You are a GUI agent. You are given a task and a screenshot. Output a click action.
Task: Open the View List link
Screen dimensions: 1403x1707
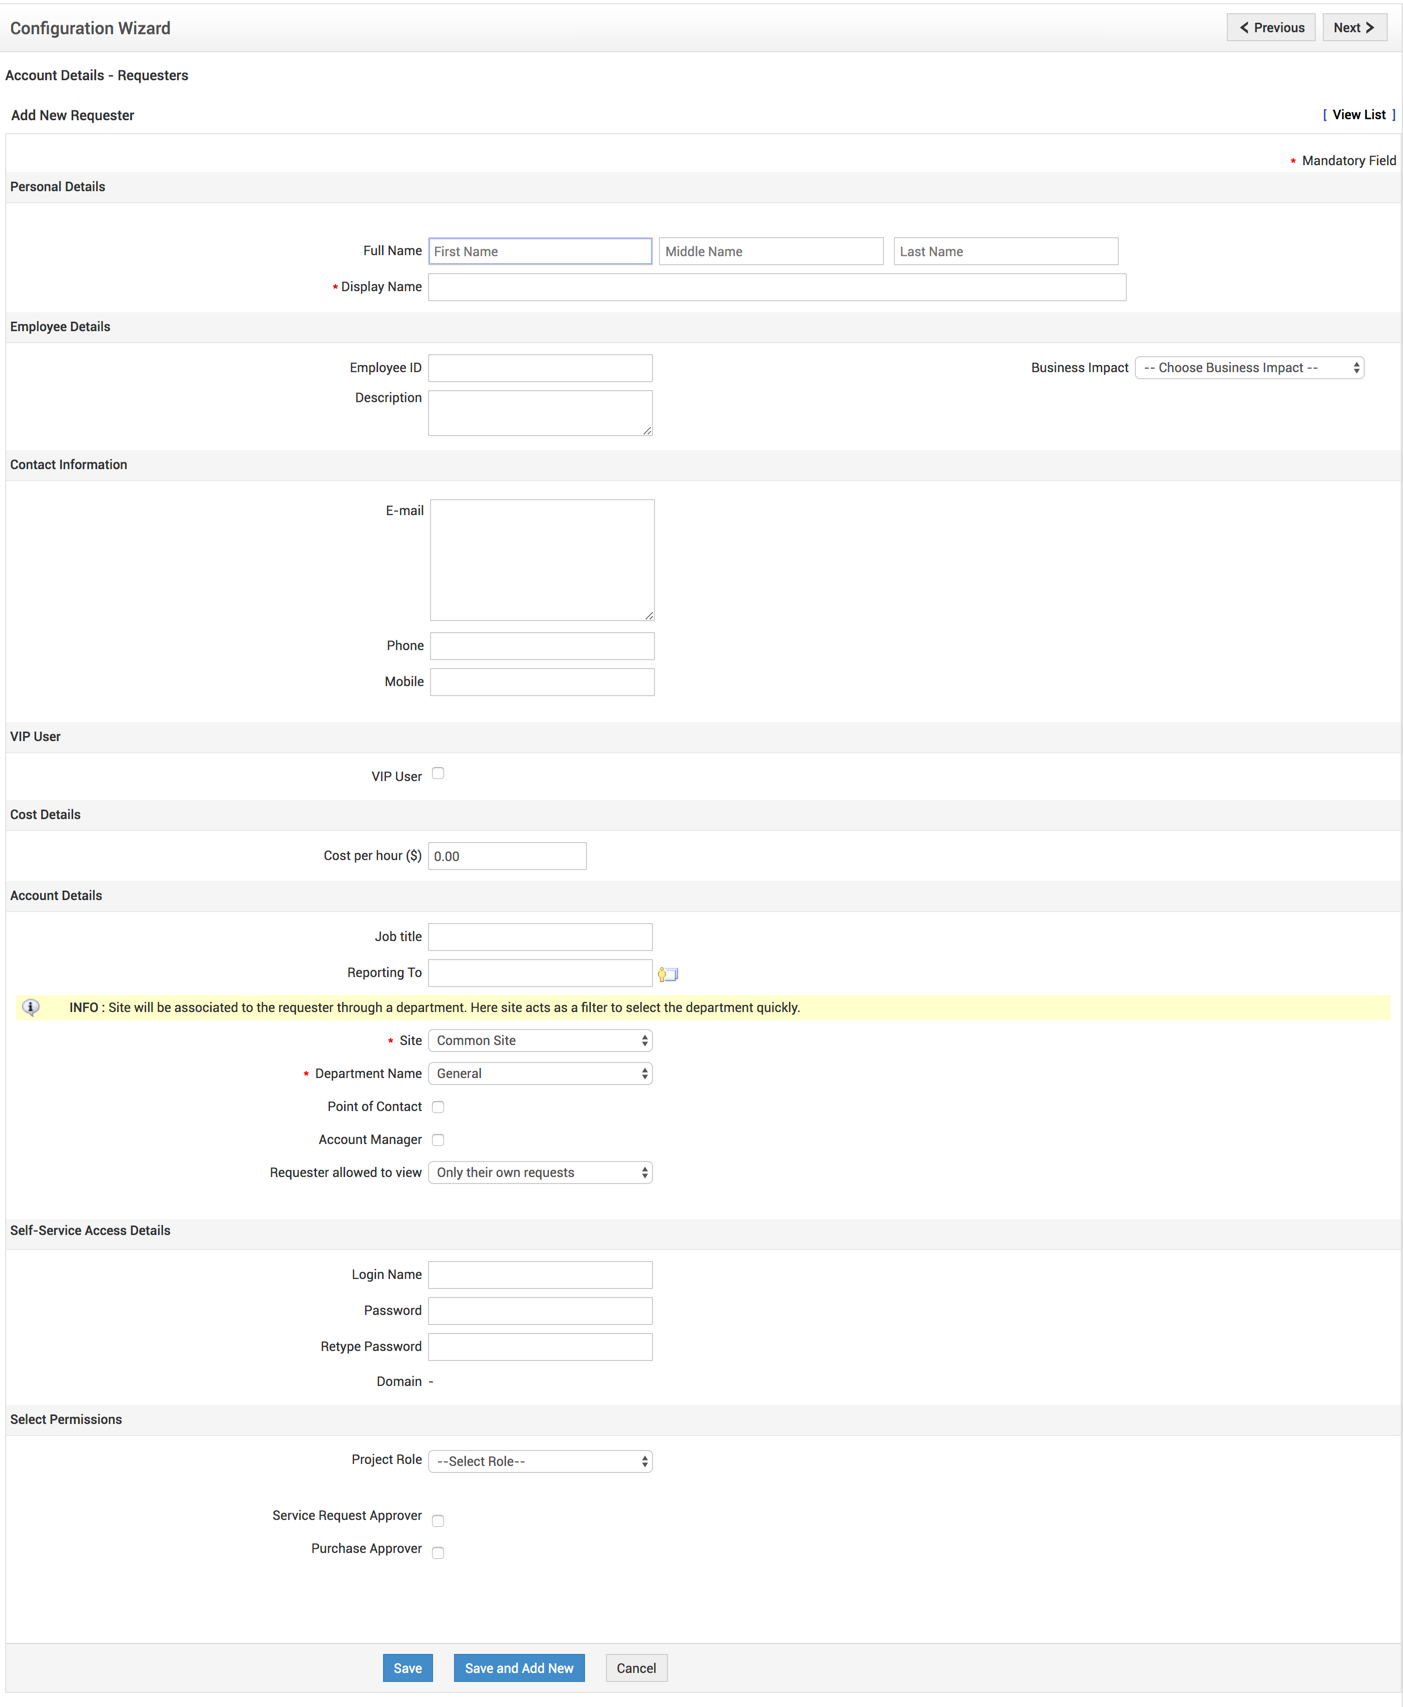(x=1359, y=115)
